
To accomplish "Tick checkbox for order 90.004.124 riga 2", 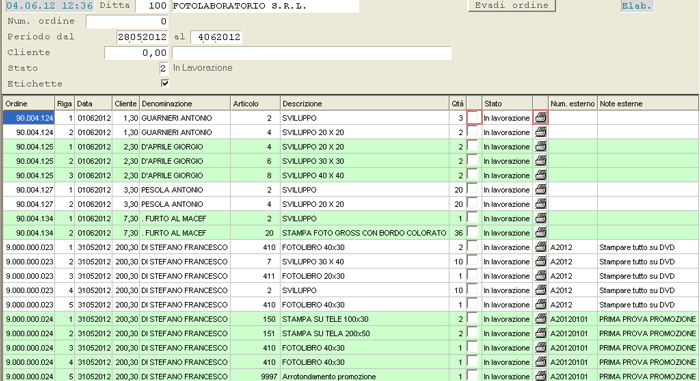I will 472,131.
